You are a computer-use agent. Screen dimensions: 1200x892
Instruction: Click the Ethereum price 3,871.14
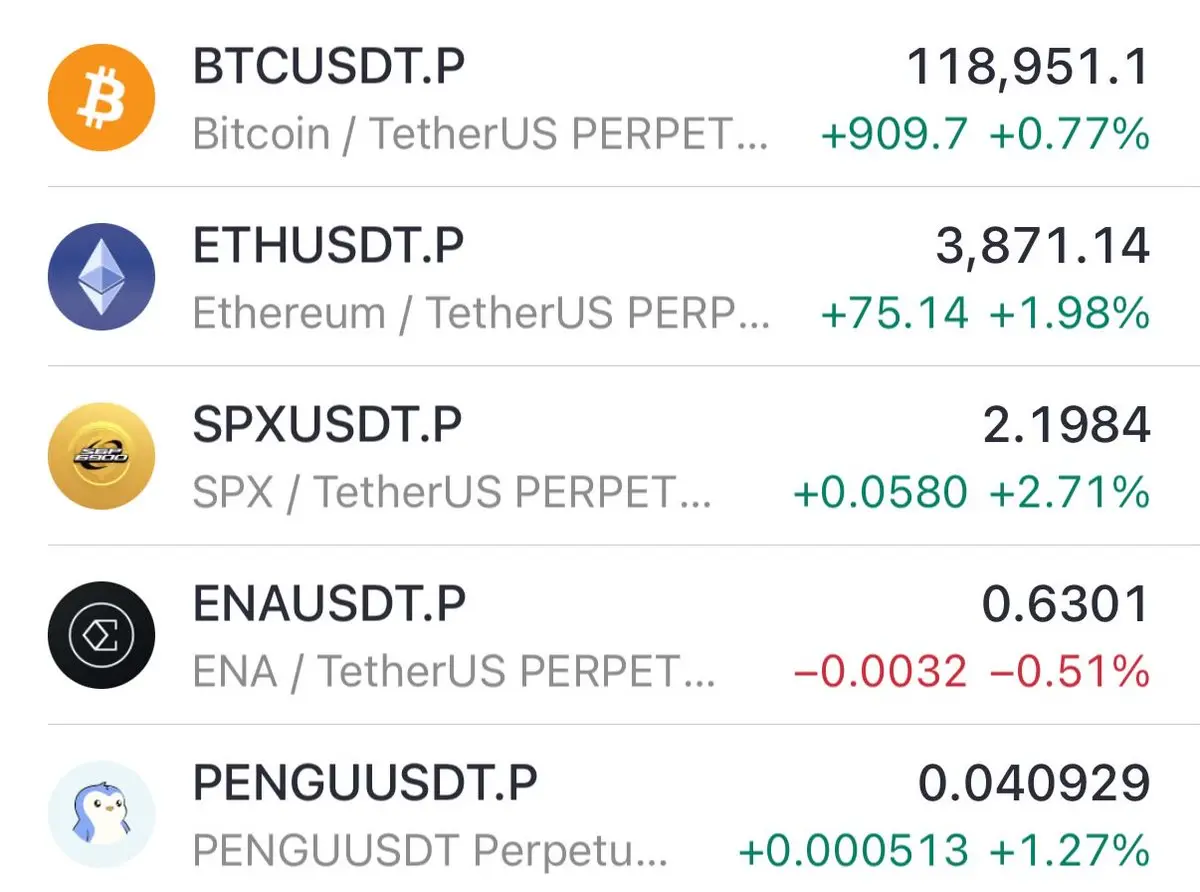pos(1043,247)
